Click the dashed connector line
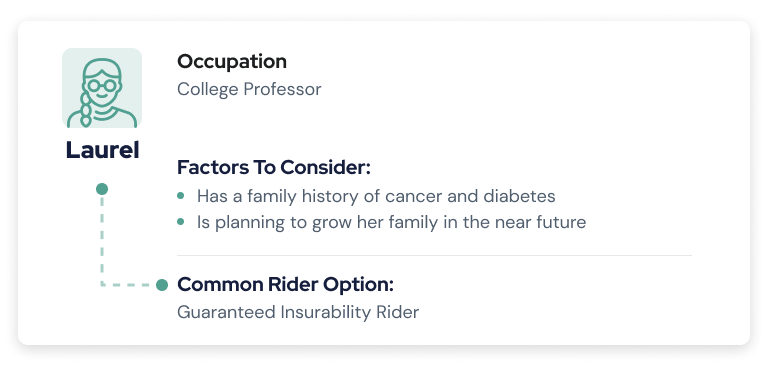This screenshot has width=768, height=366. click(x=102, y=240)
